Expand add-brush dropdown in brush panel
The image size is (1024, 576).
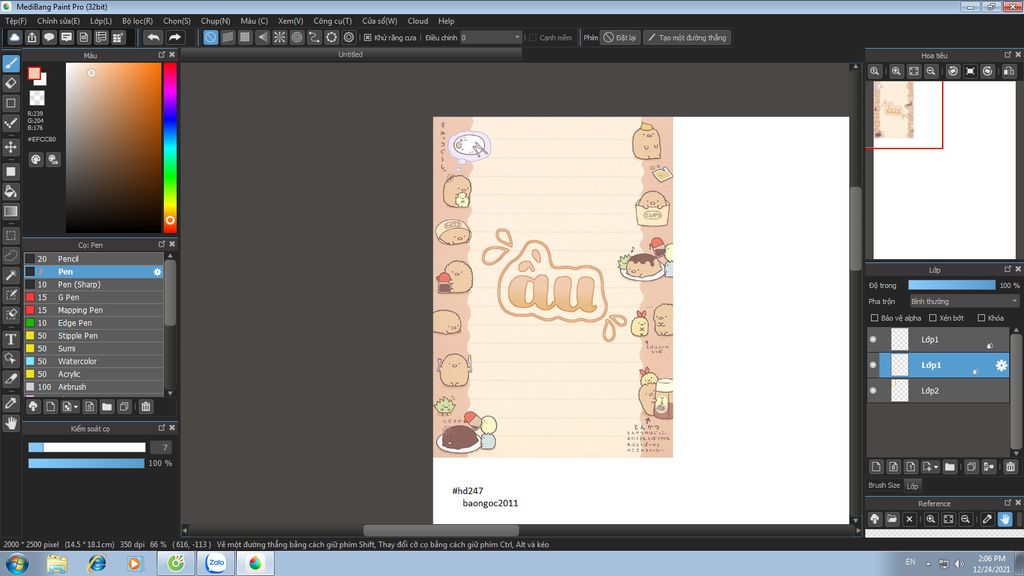tap(76, 407)
